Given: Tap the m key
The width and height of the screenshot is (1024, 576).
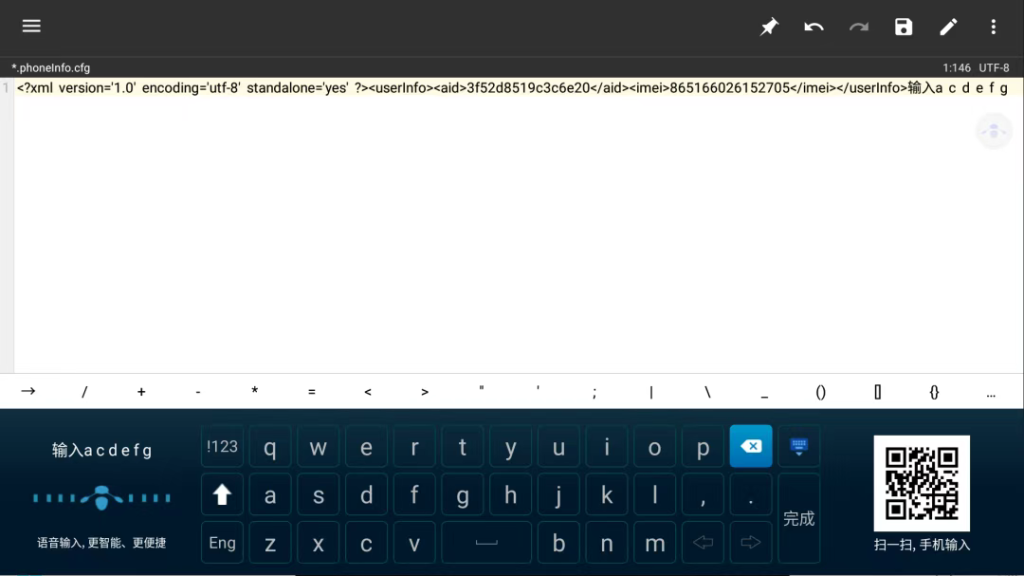Looking at the screenshot, I should pos(654,543).
